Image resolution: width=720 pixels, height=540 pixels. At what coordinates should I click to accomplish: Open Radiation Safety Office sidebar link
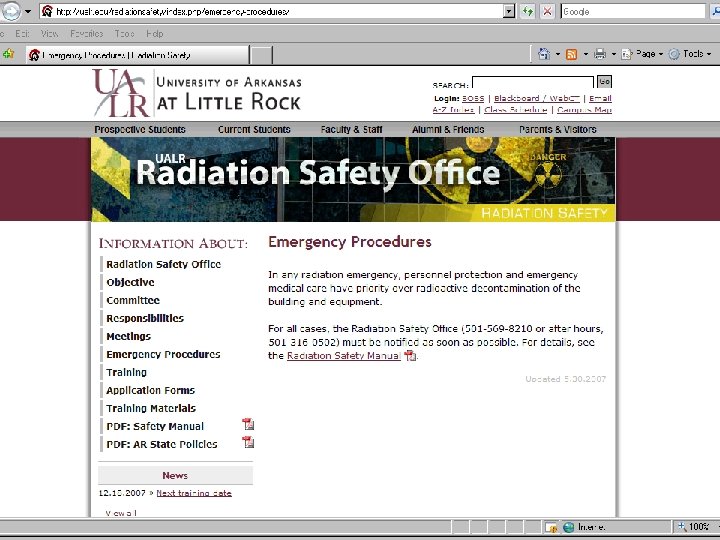pos(163,264)
